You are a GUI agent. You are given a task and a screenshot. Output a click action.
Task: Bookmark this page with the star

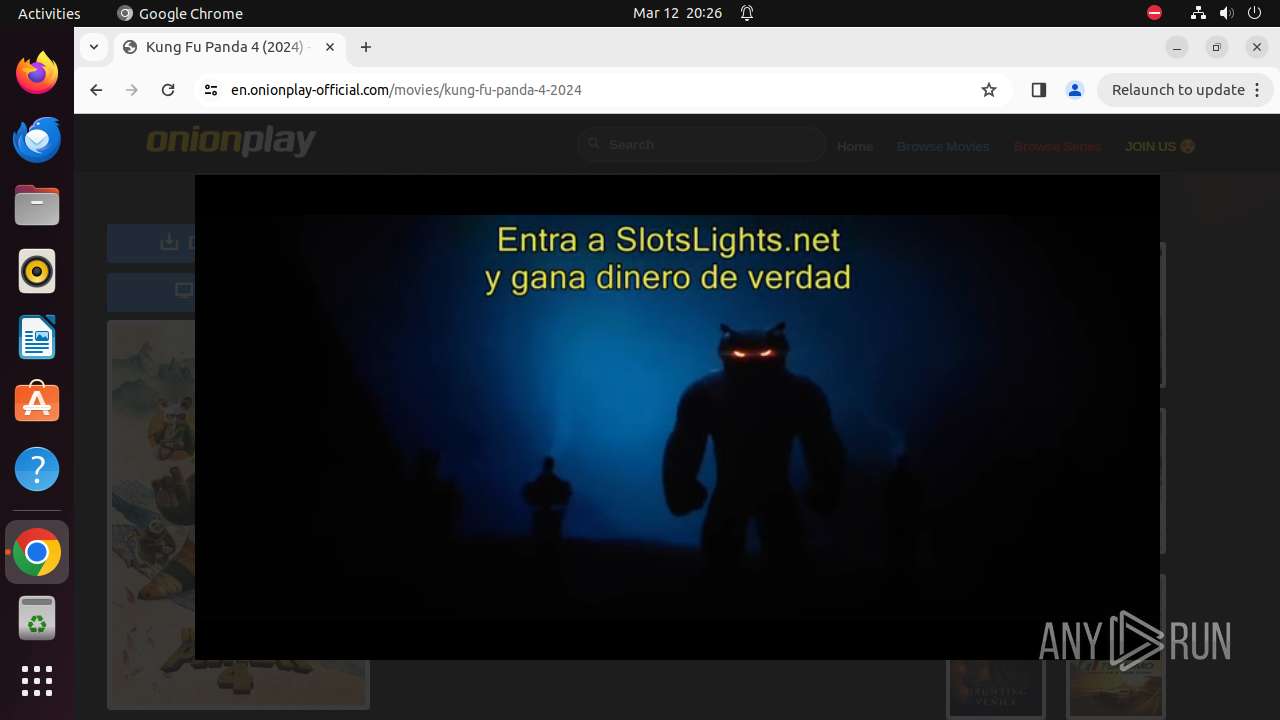(x=989, y=90)
